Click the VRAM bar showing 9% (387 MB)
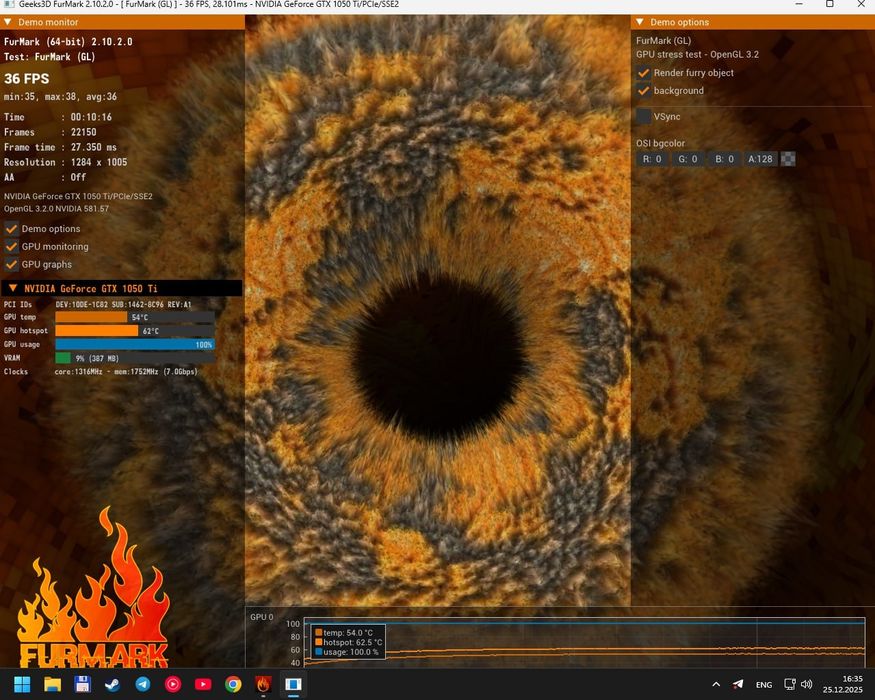The width and height of the screenshot is (875, 700). tap(134, 358)
